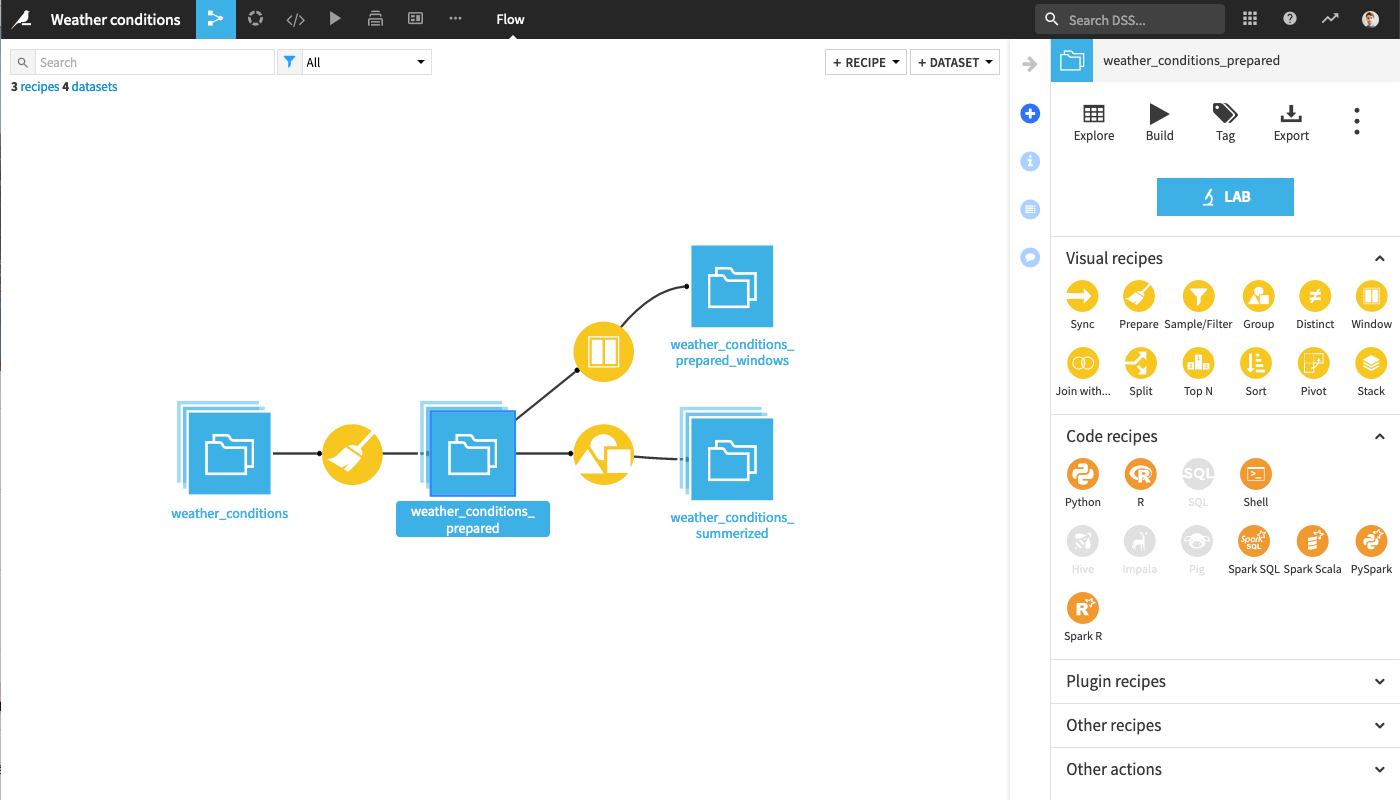Expand the Other actions section
The width and height of the screenshot is (1400, 800).
click(x=1379, y=769)
